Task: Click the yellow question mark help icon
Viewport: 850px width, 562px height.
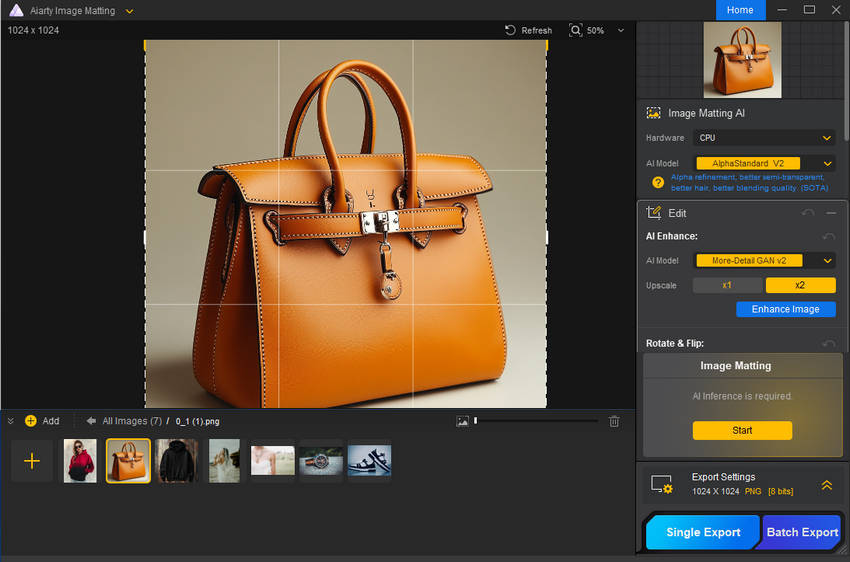Action: tap(658, 183)
